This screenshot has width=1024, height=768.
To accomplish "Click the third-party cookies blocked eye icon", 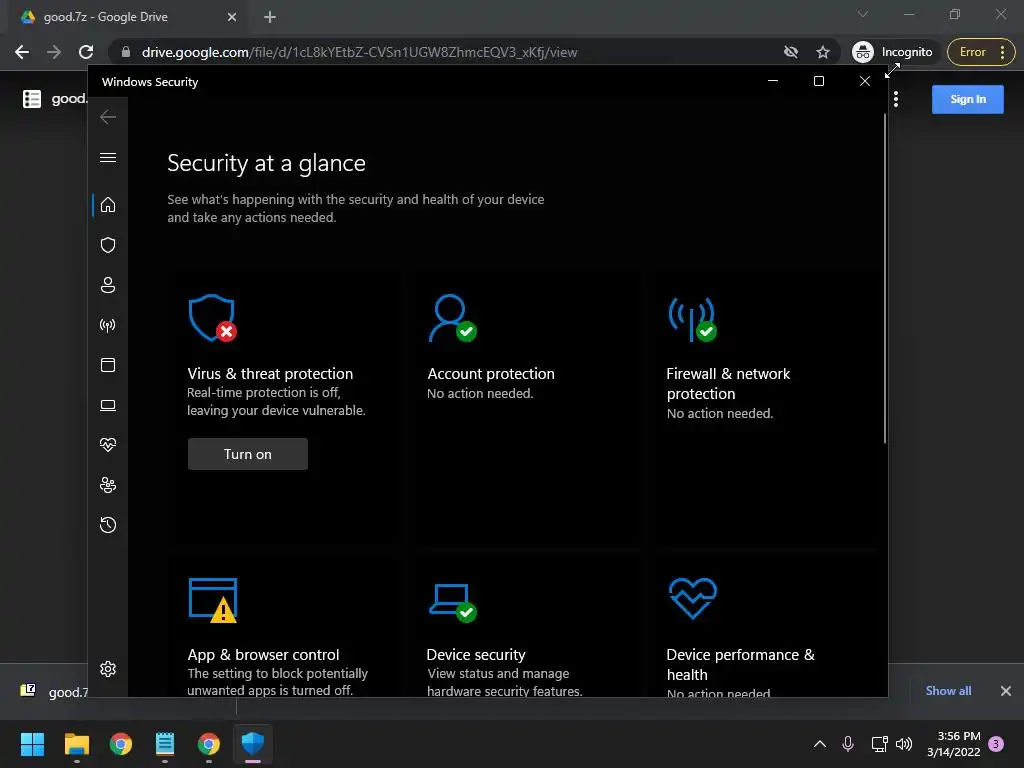I will coord(791,52).
